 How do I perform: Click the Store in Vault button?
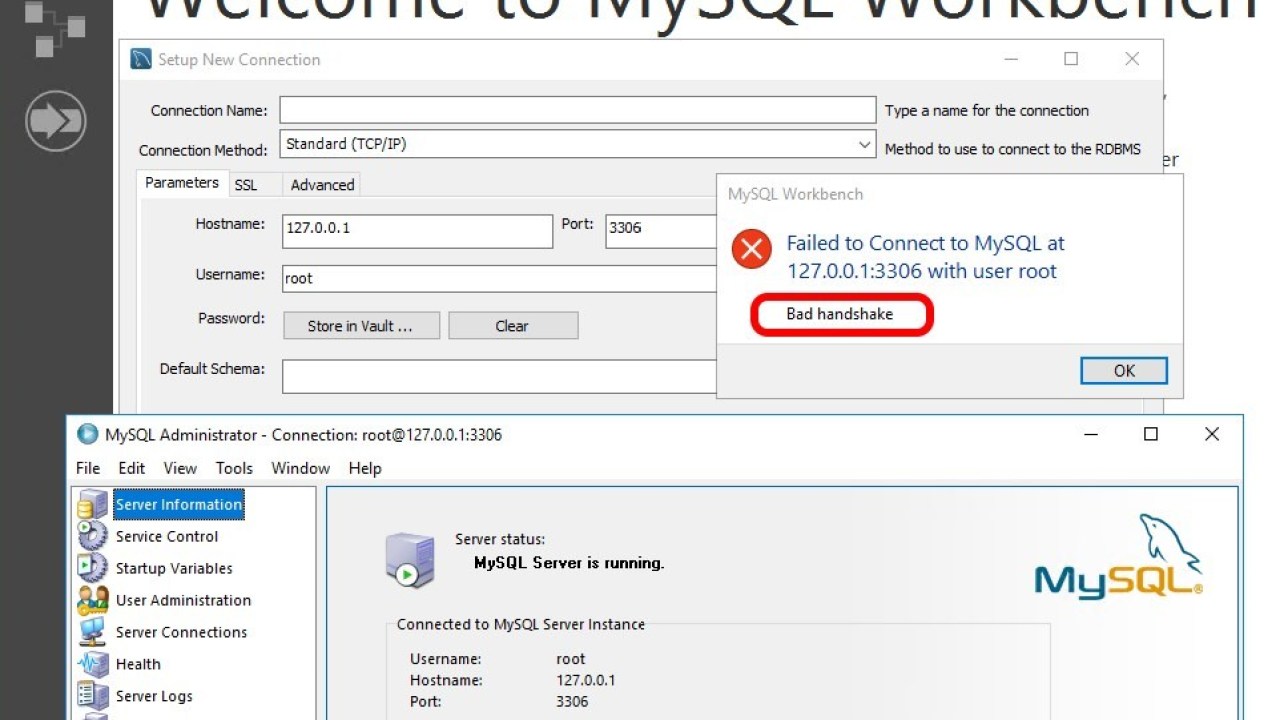[x=360, y=326]
